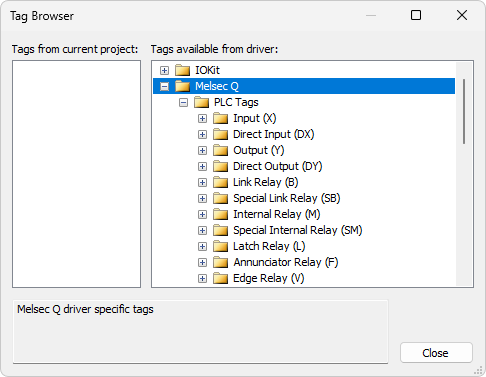486x377 pixels.
Task: Select the Special Internal Relay (SM) label
Action: (298, 230)
